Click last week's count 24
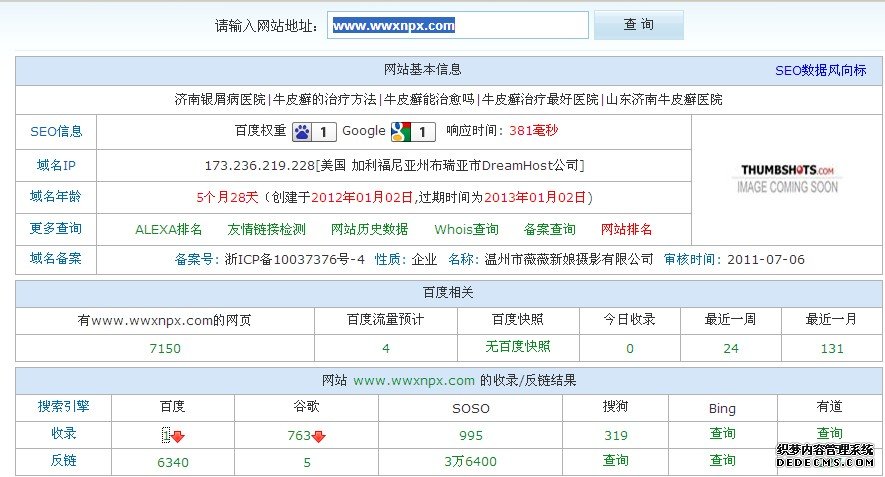 731,349
